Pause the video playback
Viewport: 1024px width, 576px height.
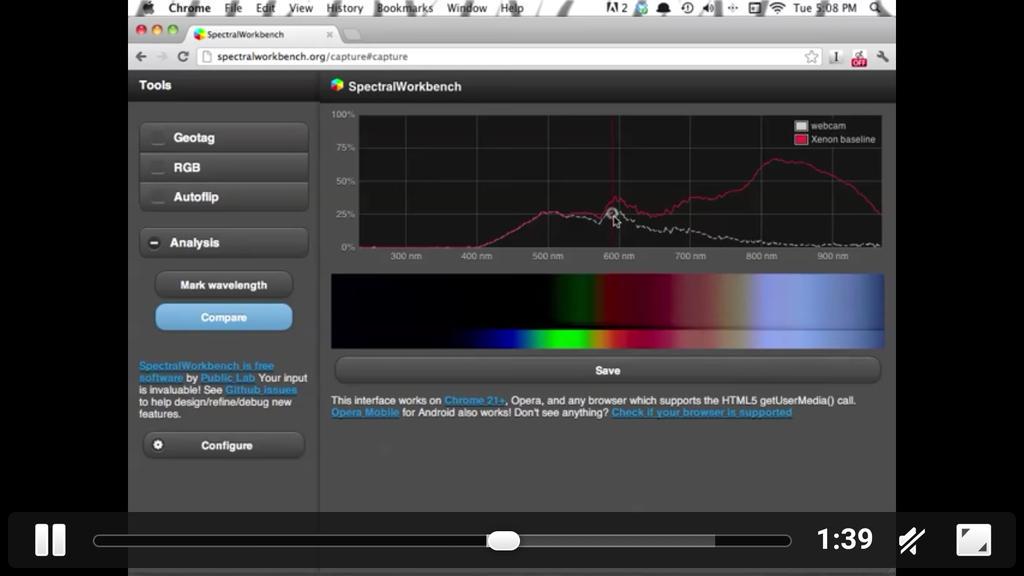(50, 540)
